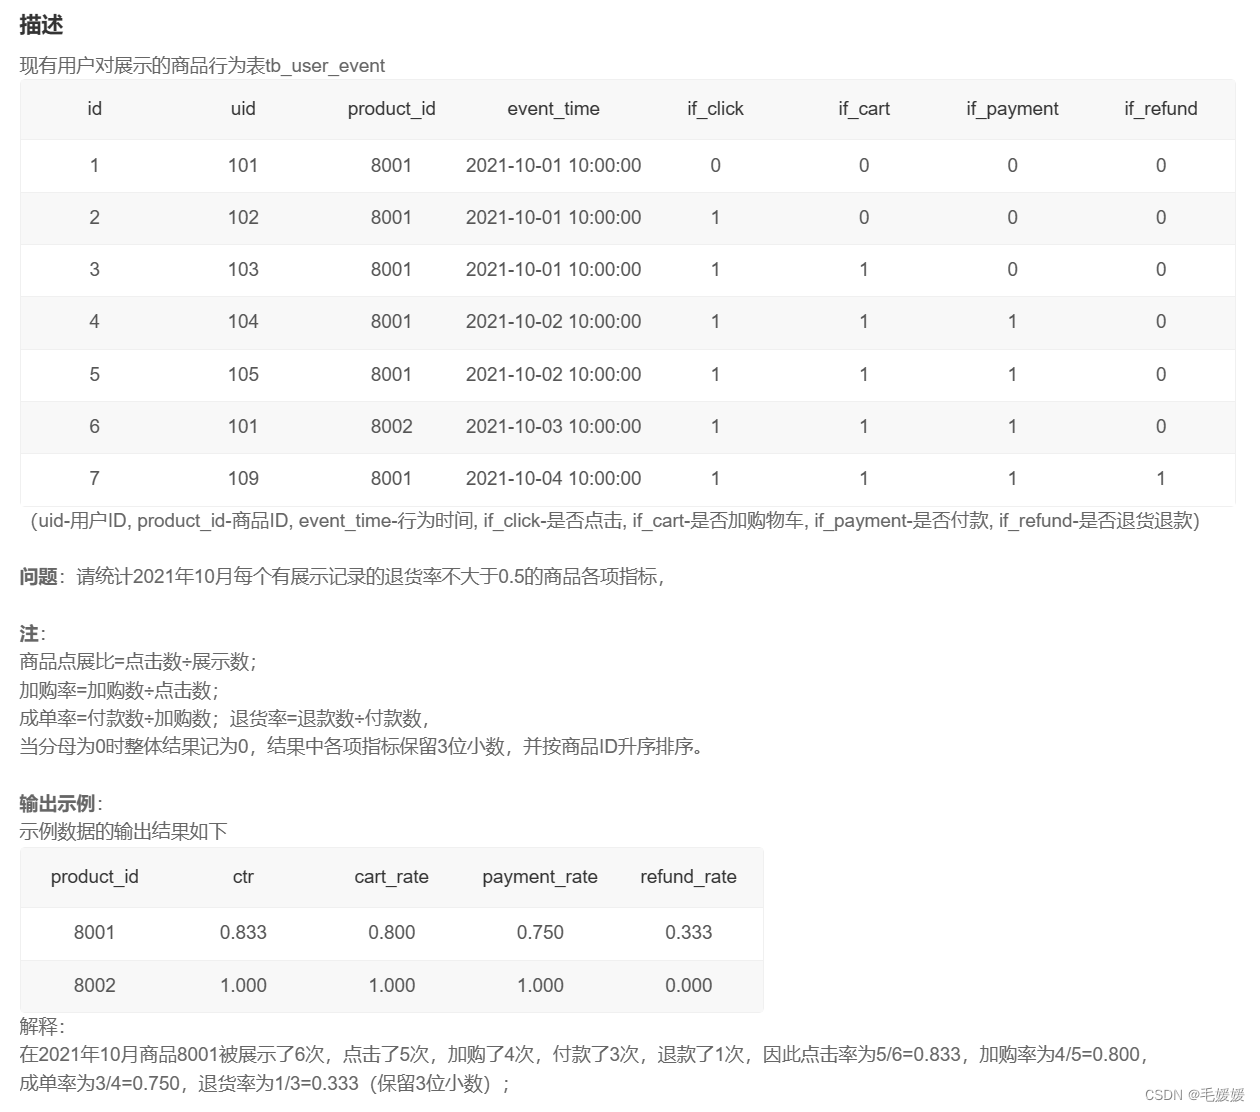Click the ctr header in the output table
The image size is (1260, 1112).
(242, 877)
